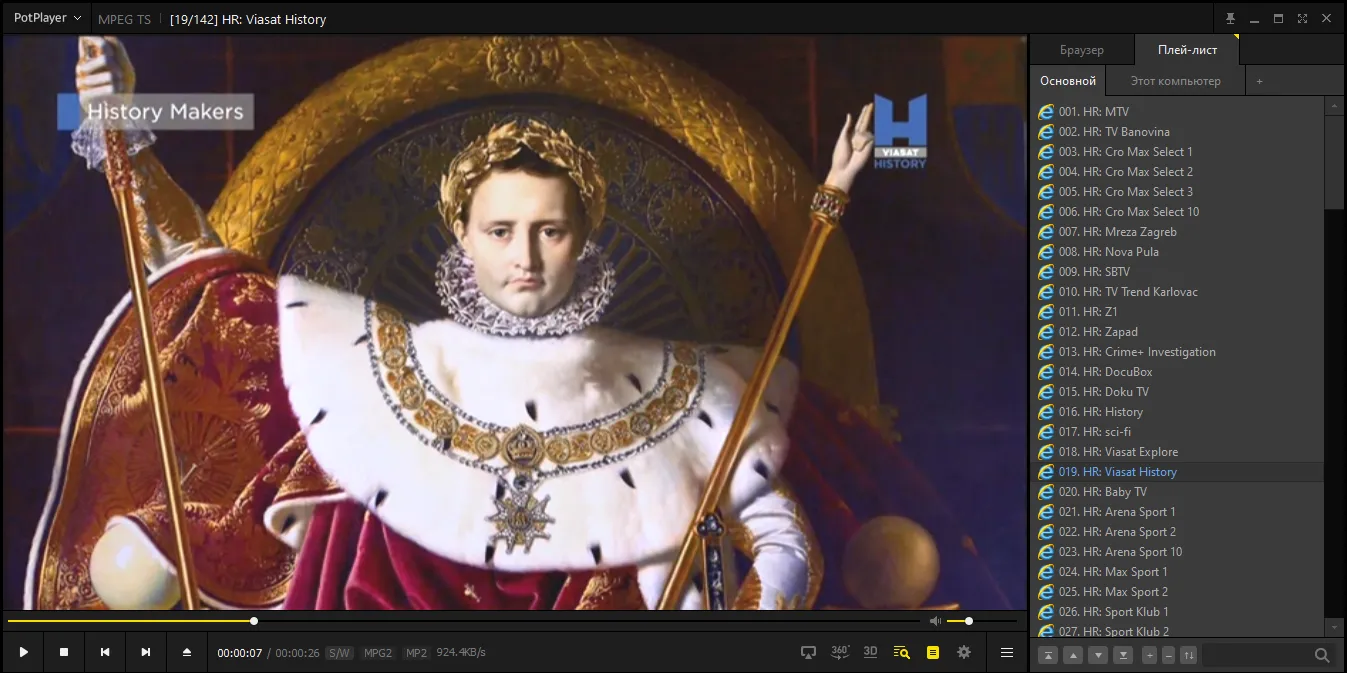Adjust the volume slider handle
The image size is (1347, 673).
[969, 621]
